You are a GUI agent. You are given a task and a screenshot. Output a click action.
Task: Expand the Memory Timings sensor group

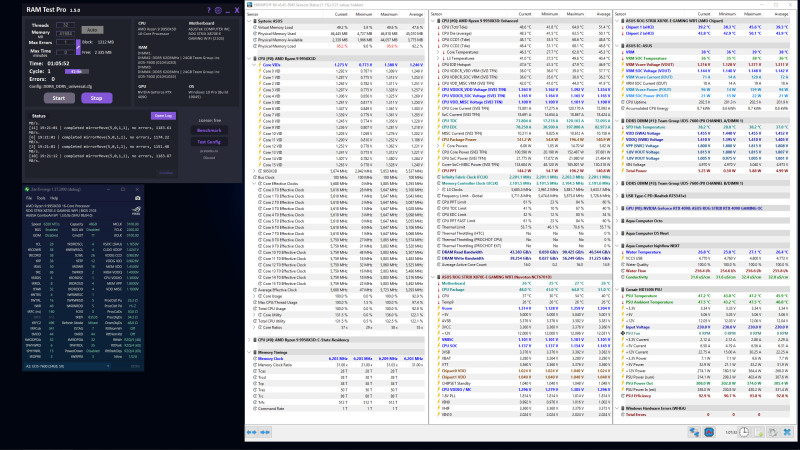249,352
